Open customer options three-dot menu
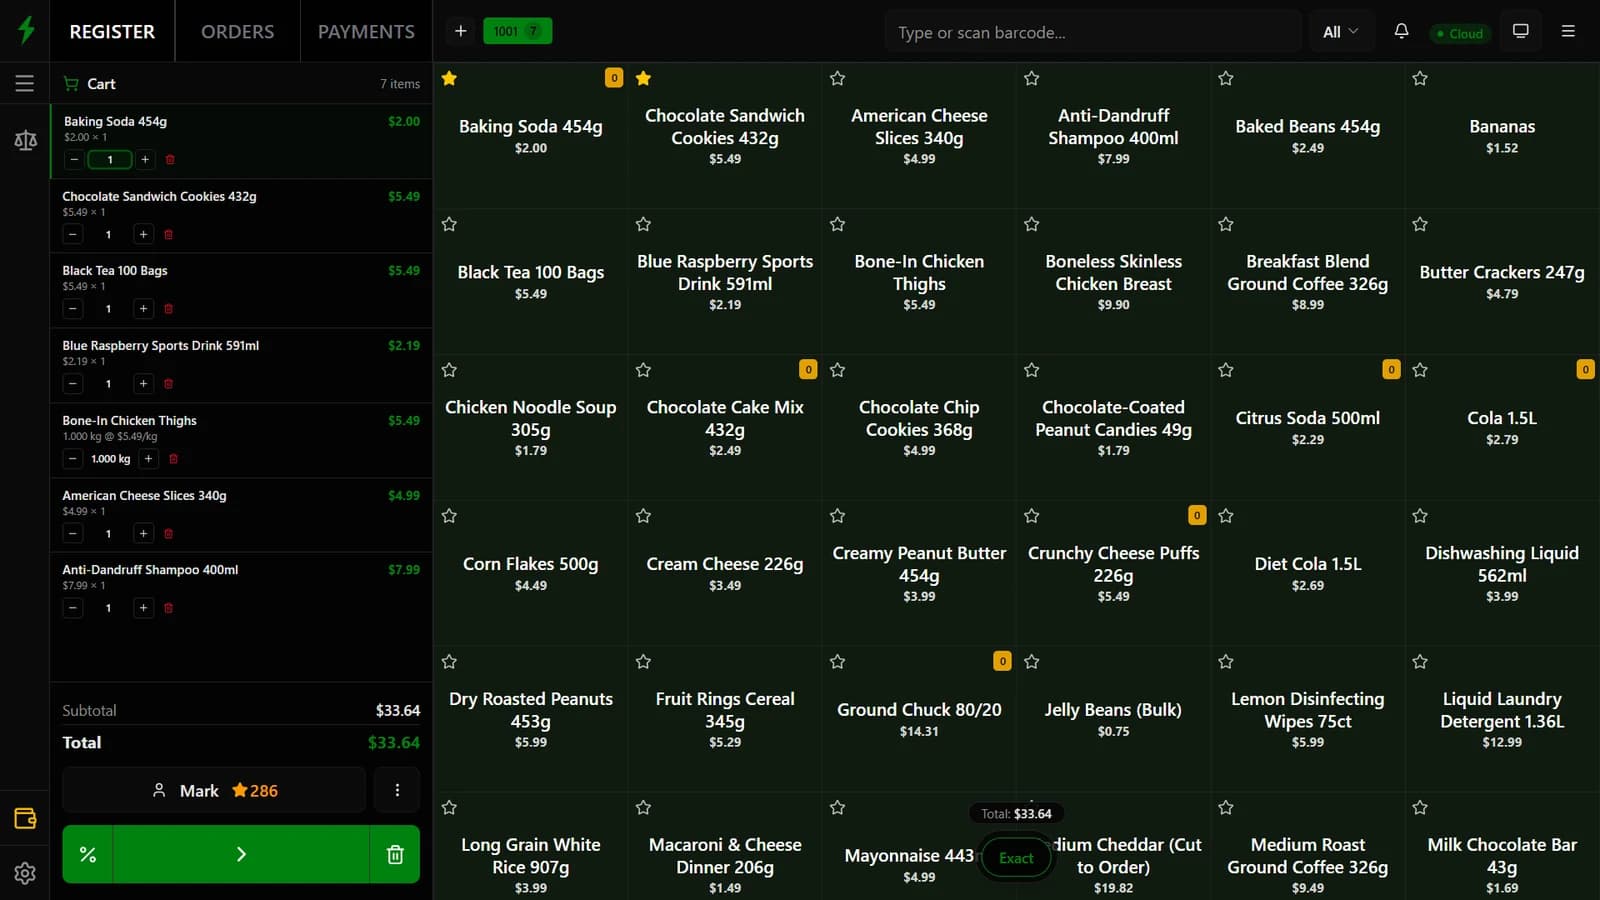Viewport: 1600px width, 900px height. (x=397, y=790)
